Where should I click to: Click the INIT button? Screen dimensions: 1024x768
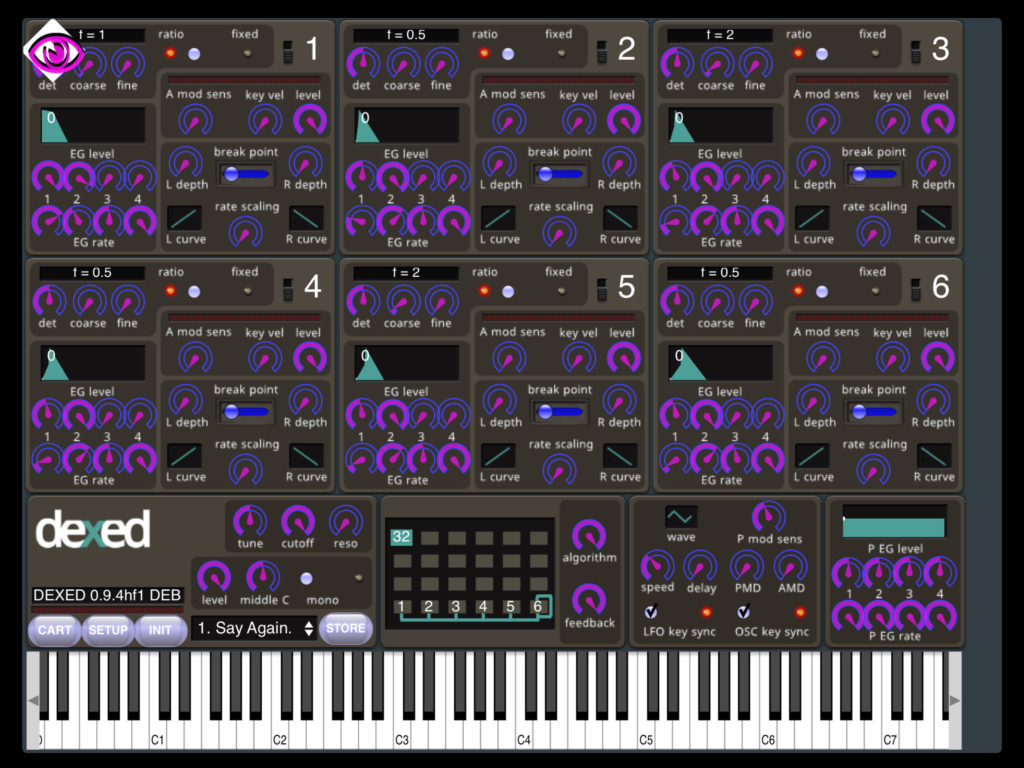pos(161,630)
